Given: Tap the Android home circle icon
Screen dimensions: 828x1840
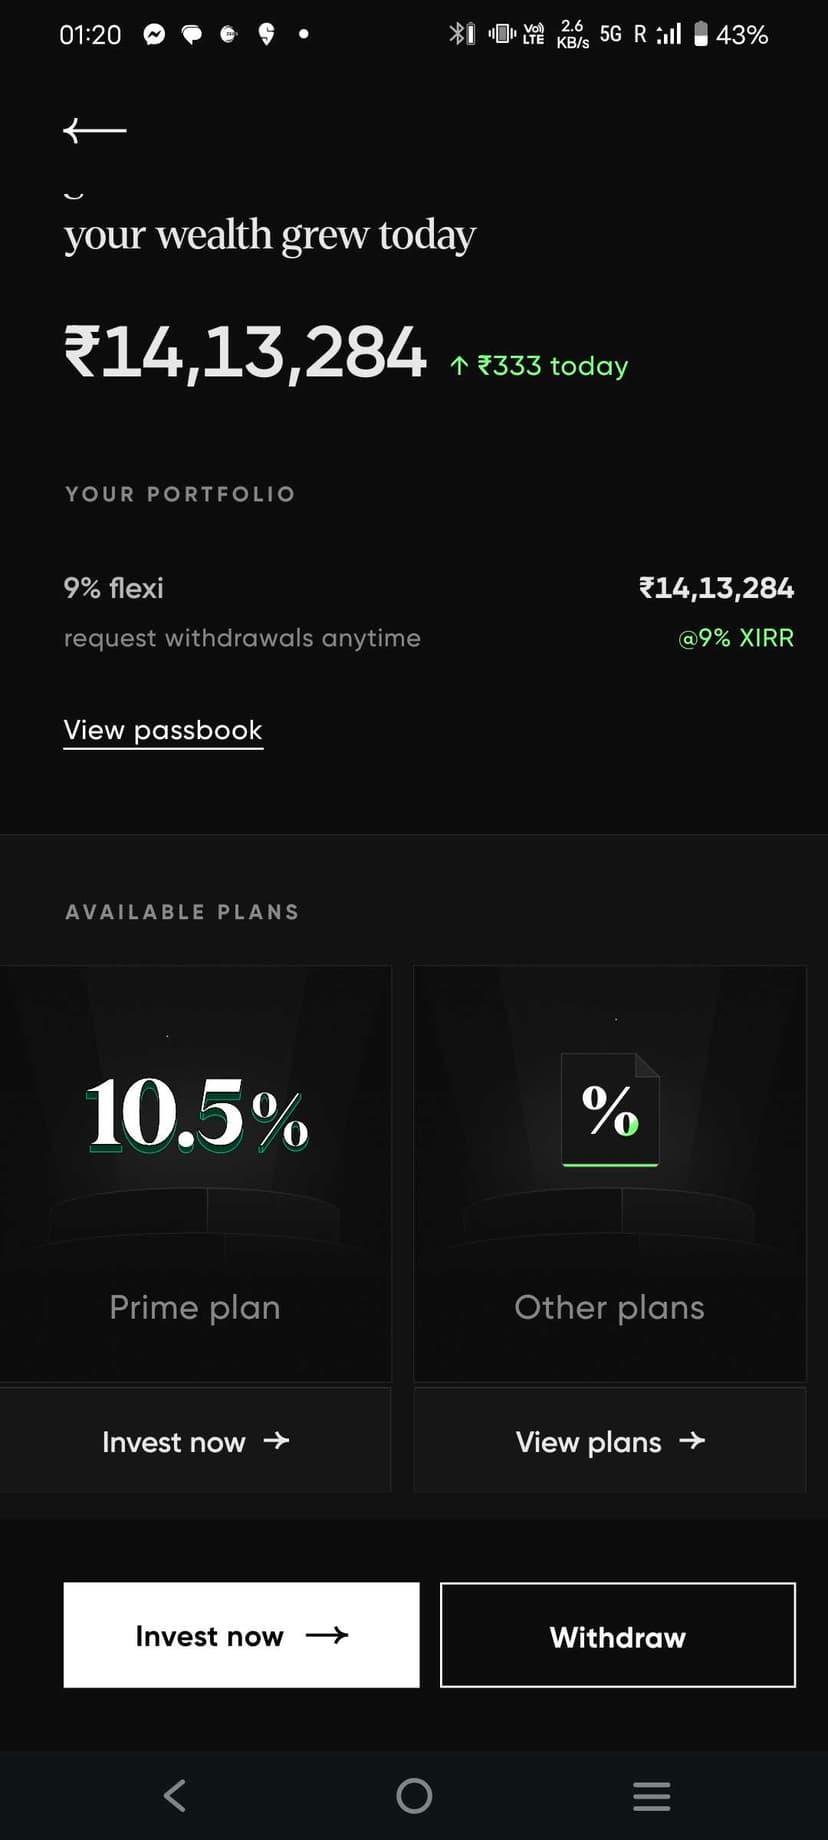Looking at the screenshot, I should 414,1796.
